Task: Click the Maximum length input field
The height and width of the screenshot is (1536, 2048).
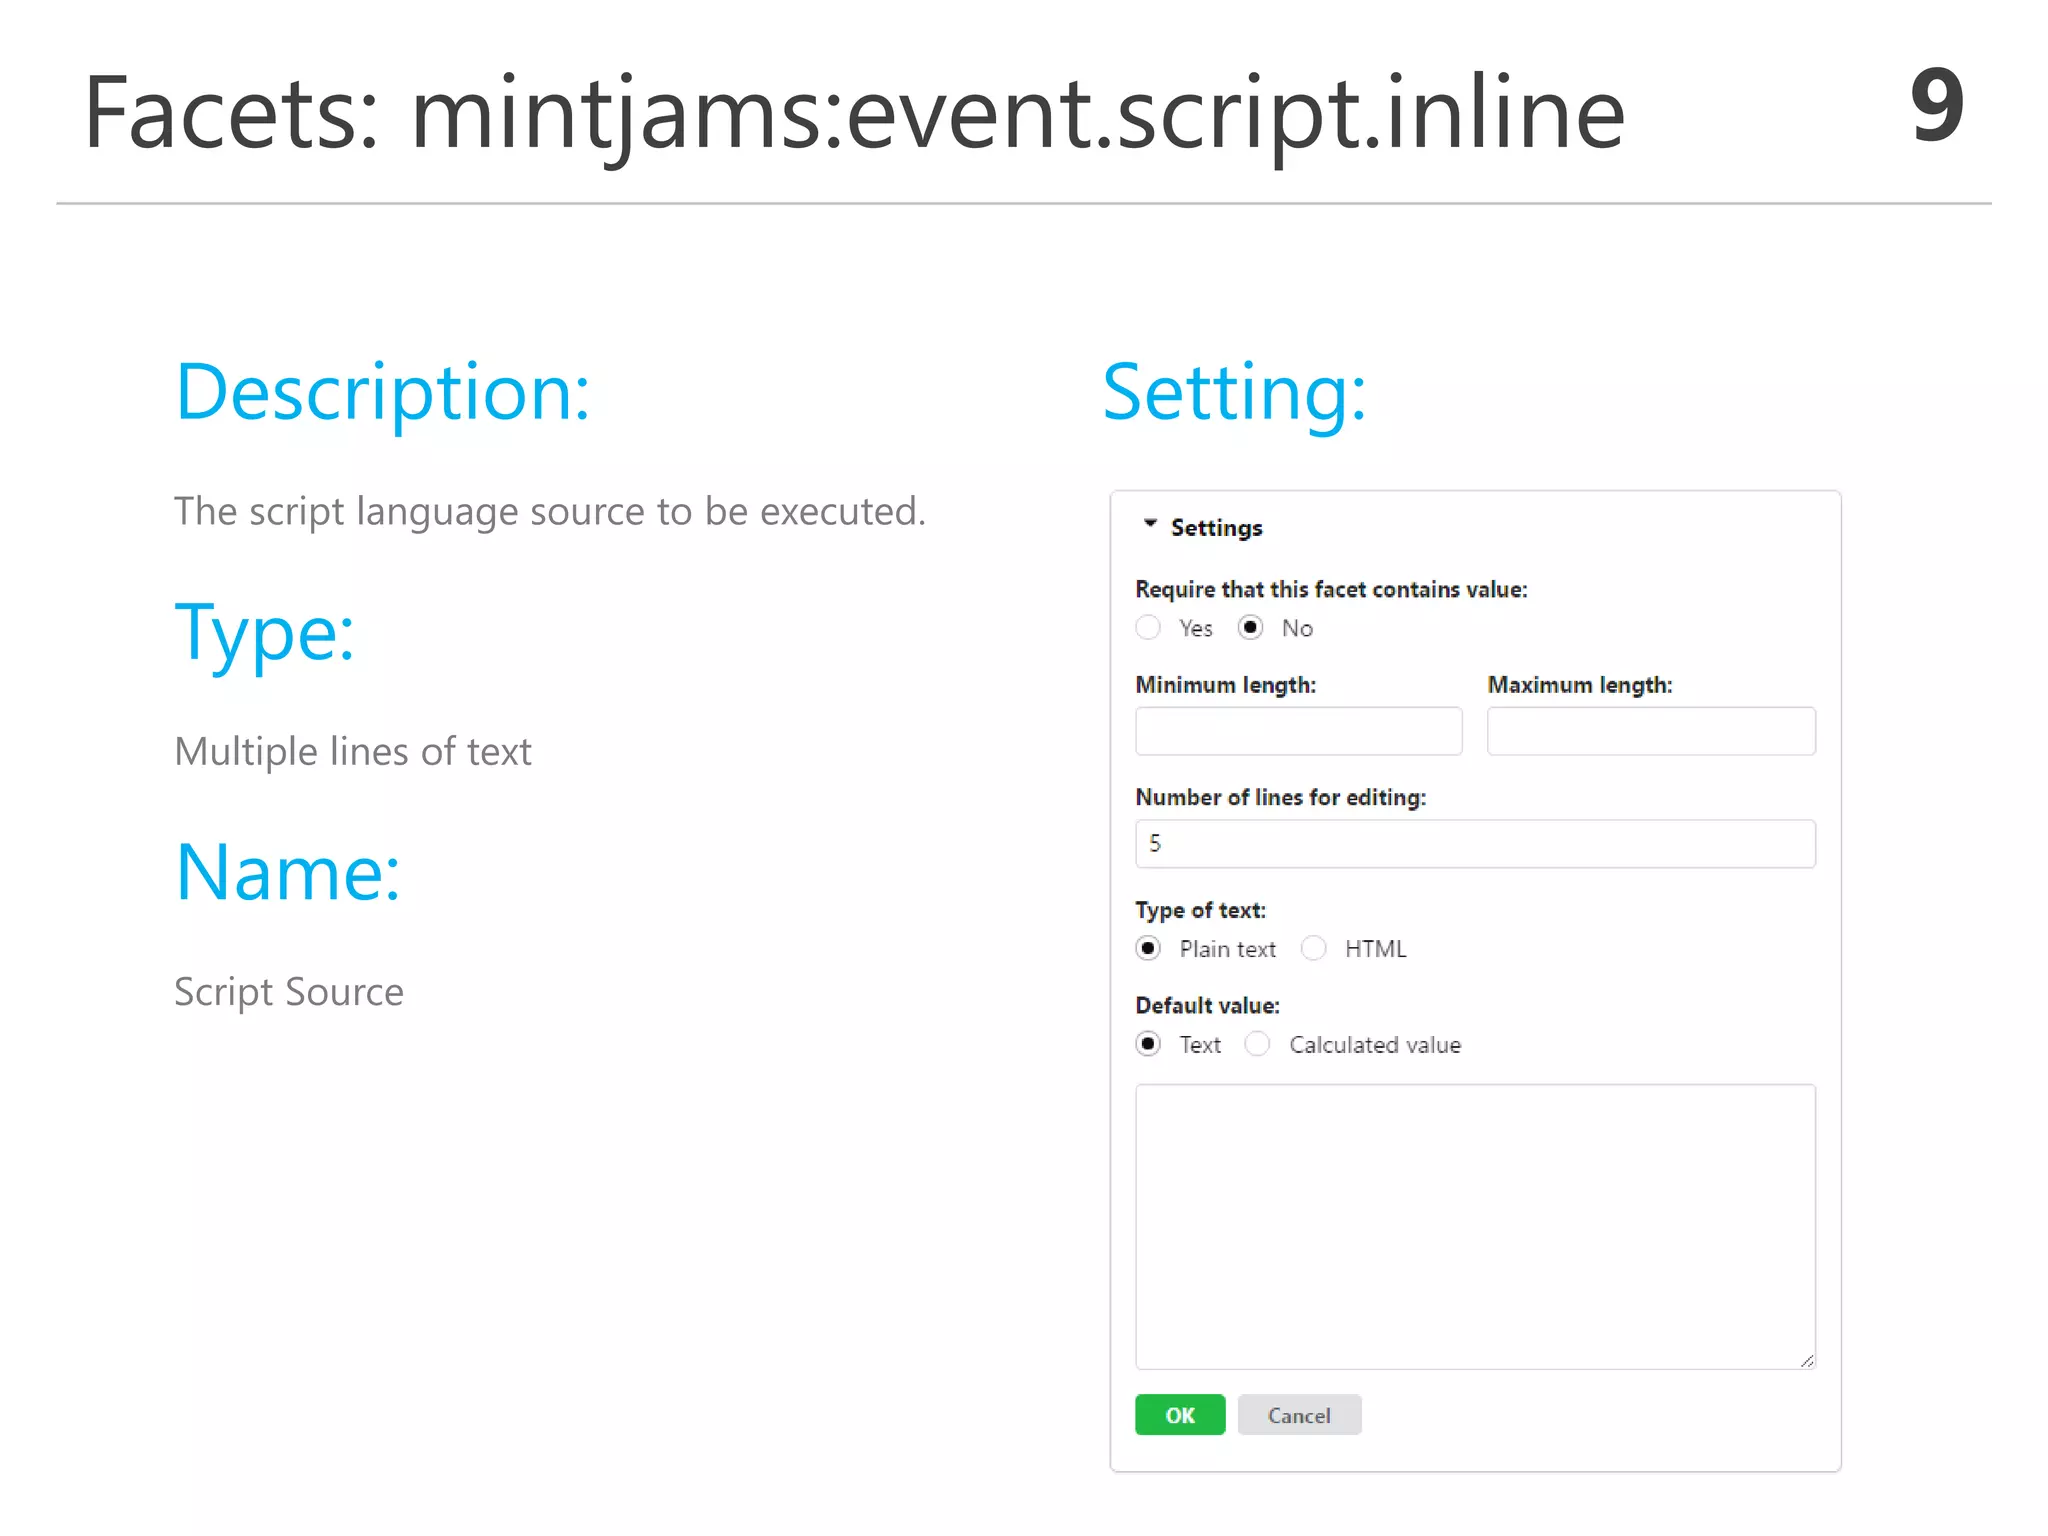Action: [1651, 731]
